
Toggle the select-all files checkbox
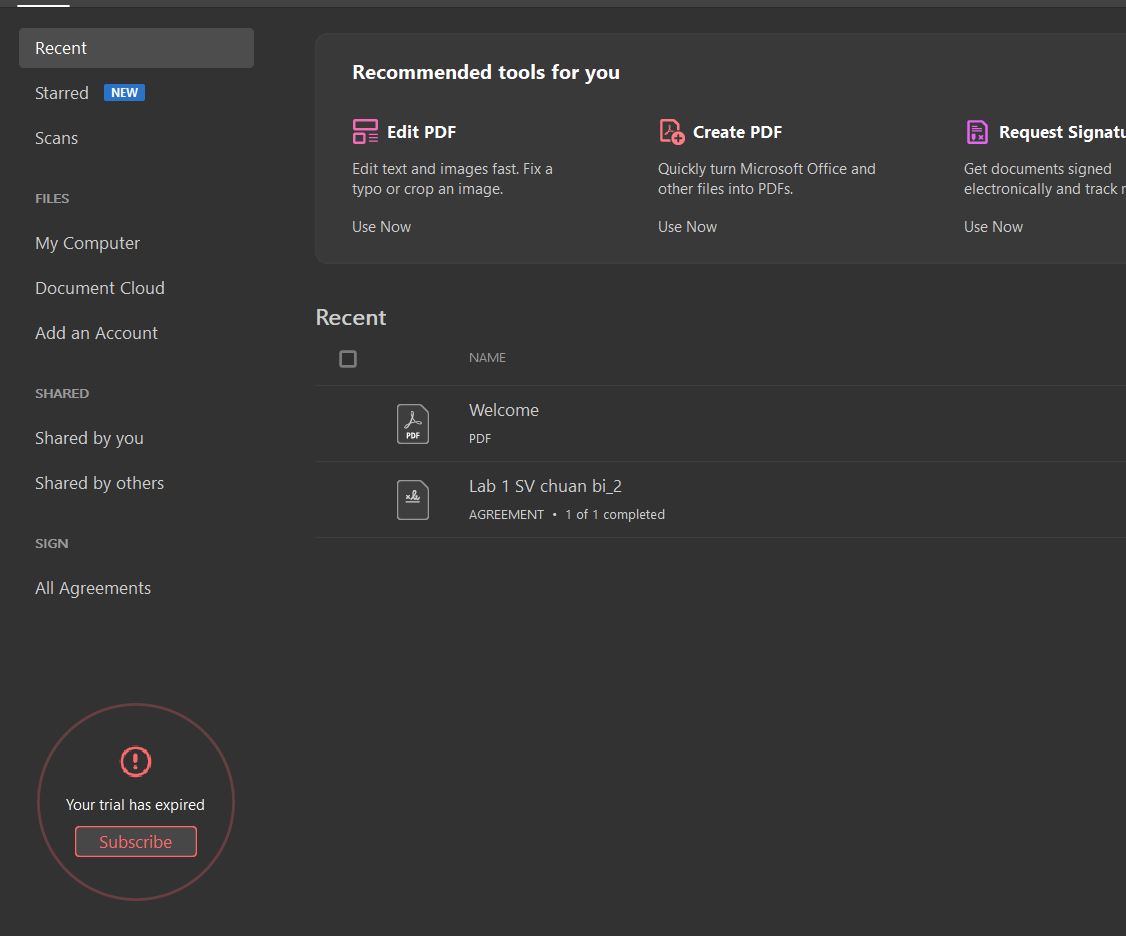point(348,359)
